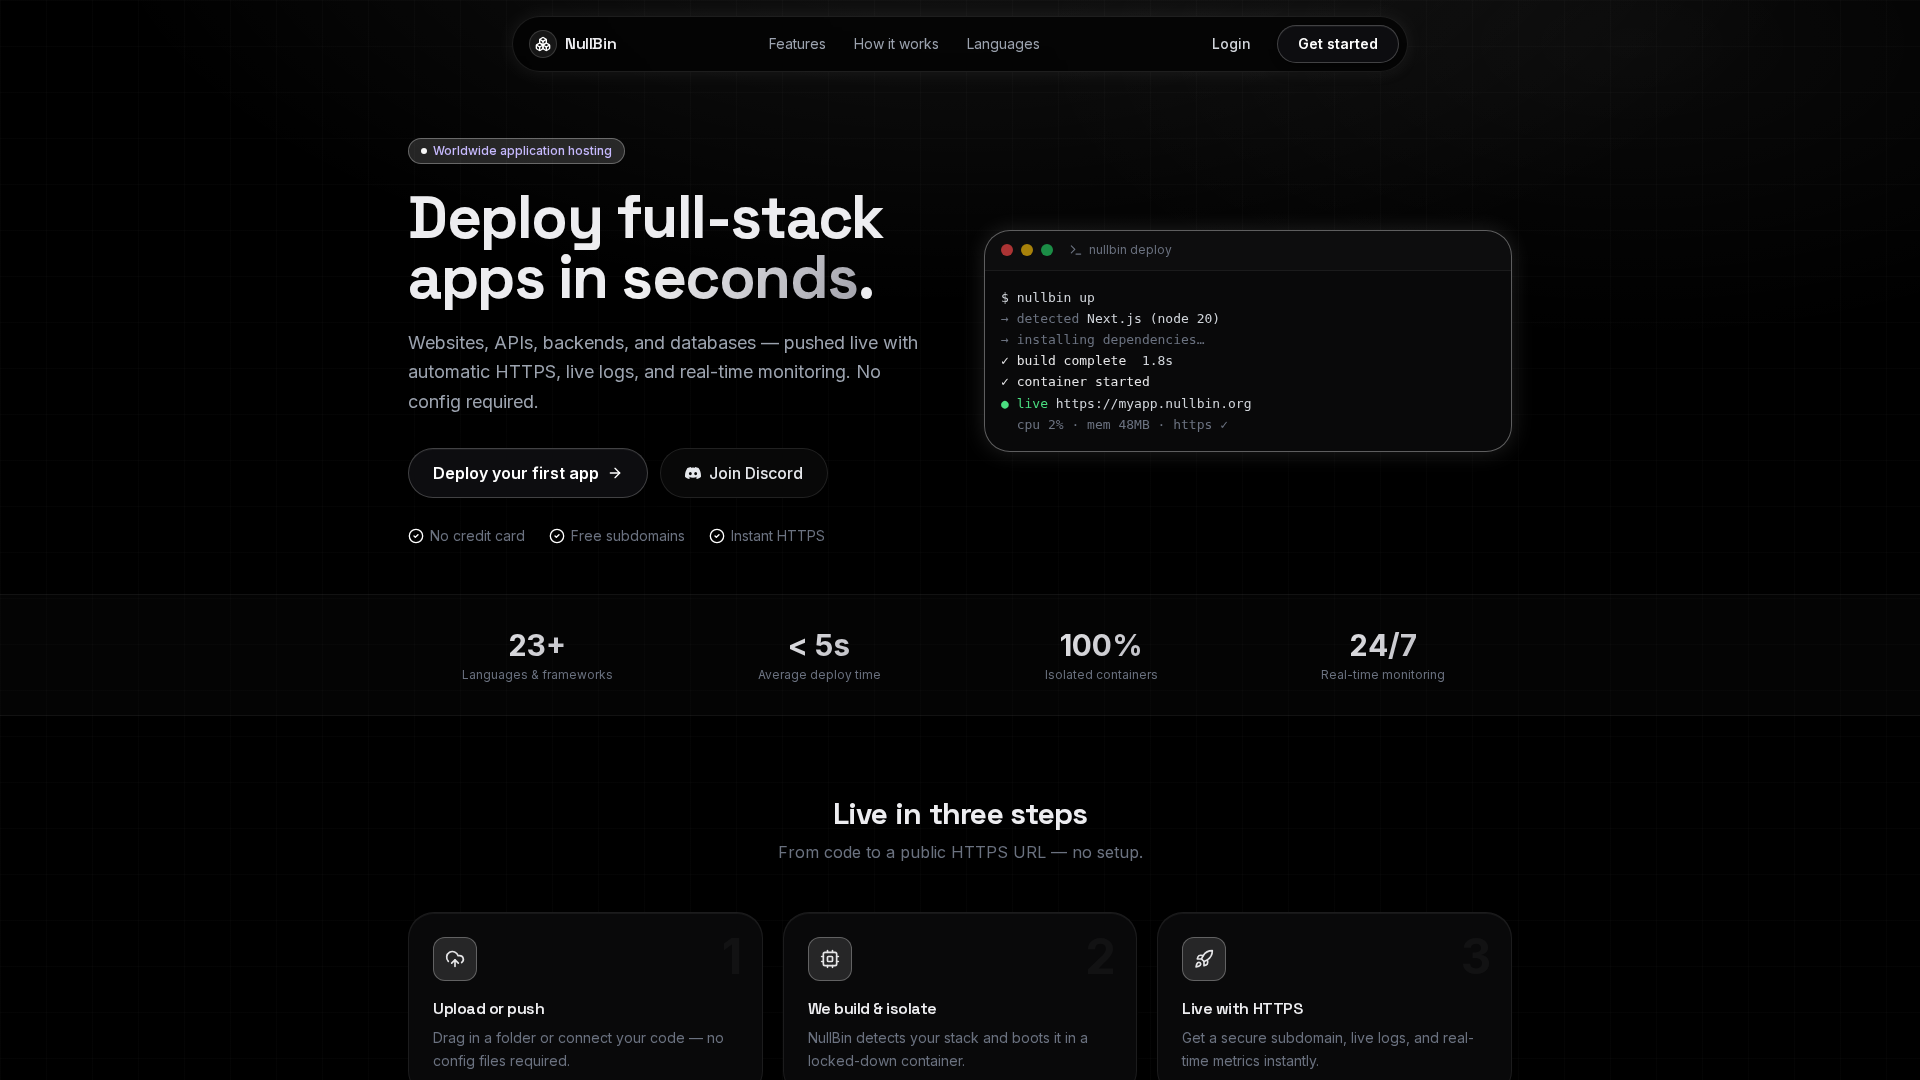Click the green terminal window dot
The image size is (1920, 1080).
[1047, 250]
